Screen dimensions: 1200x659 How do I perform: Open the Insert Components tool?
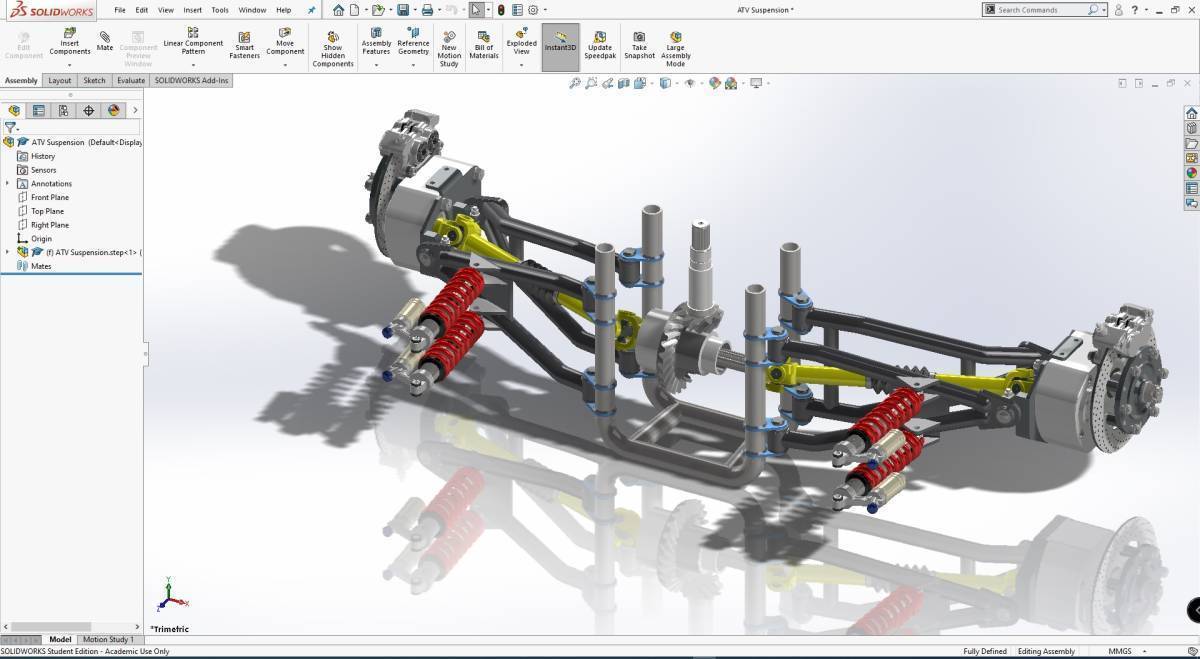69,44
